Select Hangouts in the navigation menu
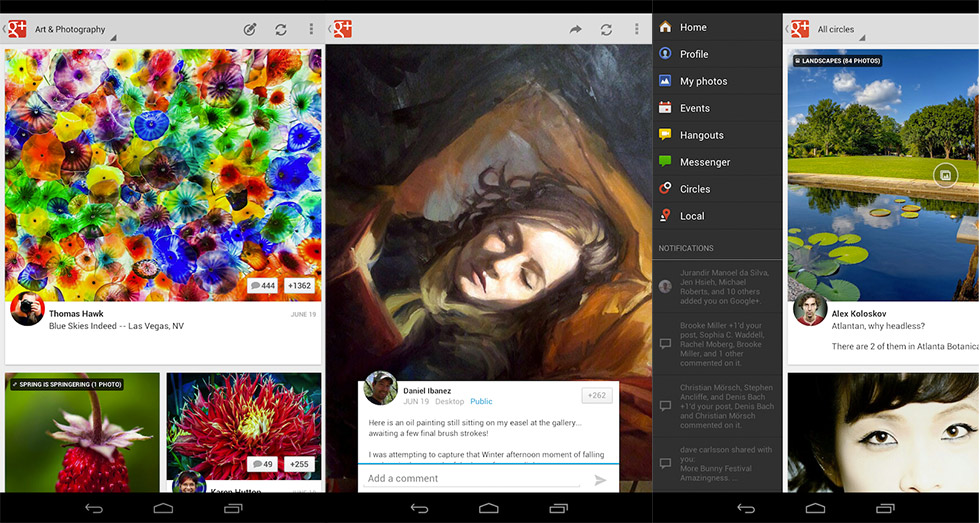The image size is (980, 523). pyautogui.click(x=701, y=135)
